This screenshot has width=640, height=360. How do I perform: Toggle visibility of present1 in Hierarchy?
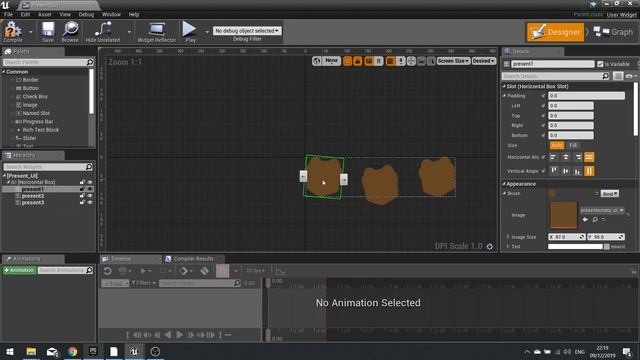pos(90,189)
